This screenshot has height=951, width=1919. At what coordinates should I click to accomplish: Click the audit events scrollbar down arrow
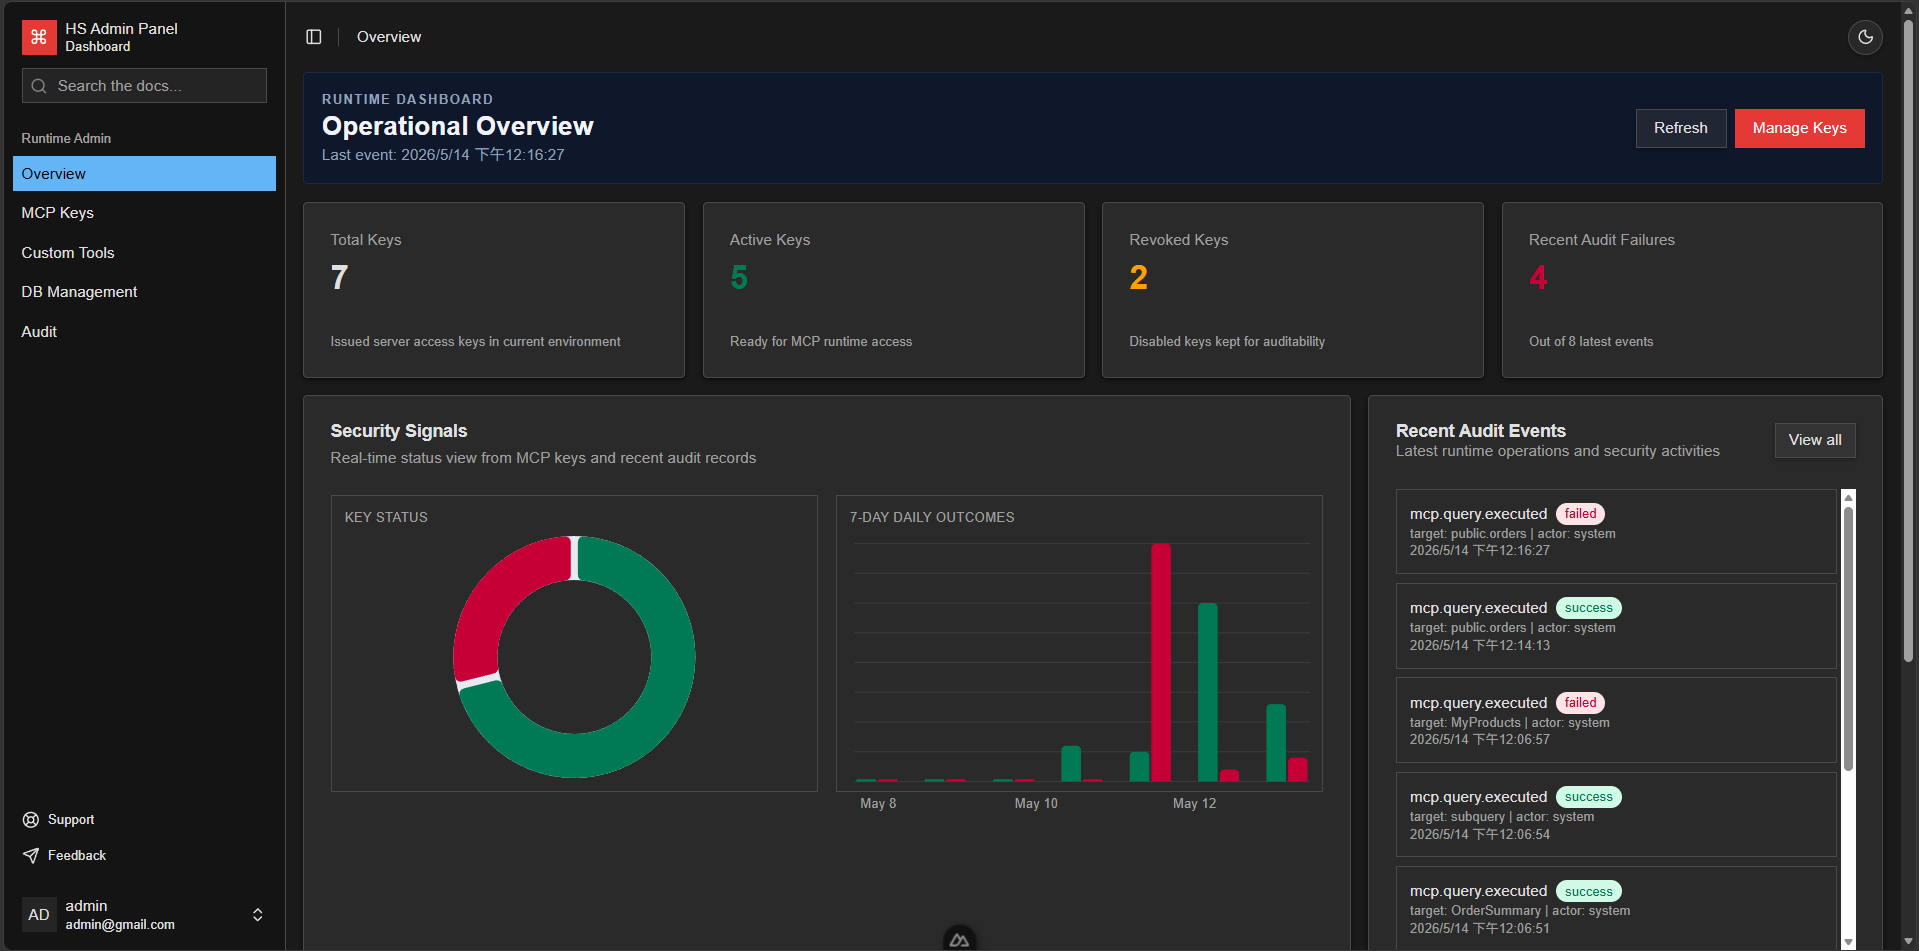(x=1848, y=942)
